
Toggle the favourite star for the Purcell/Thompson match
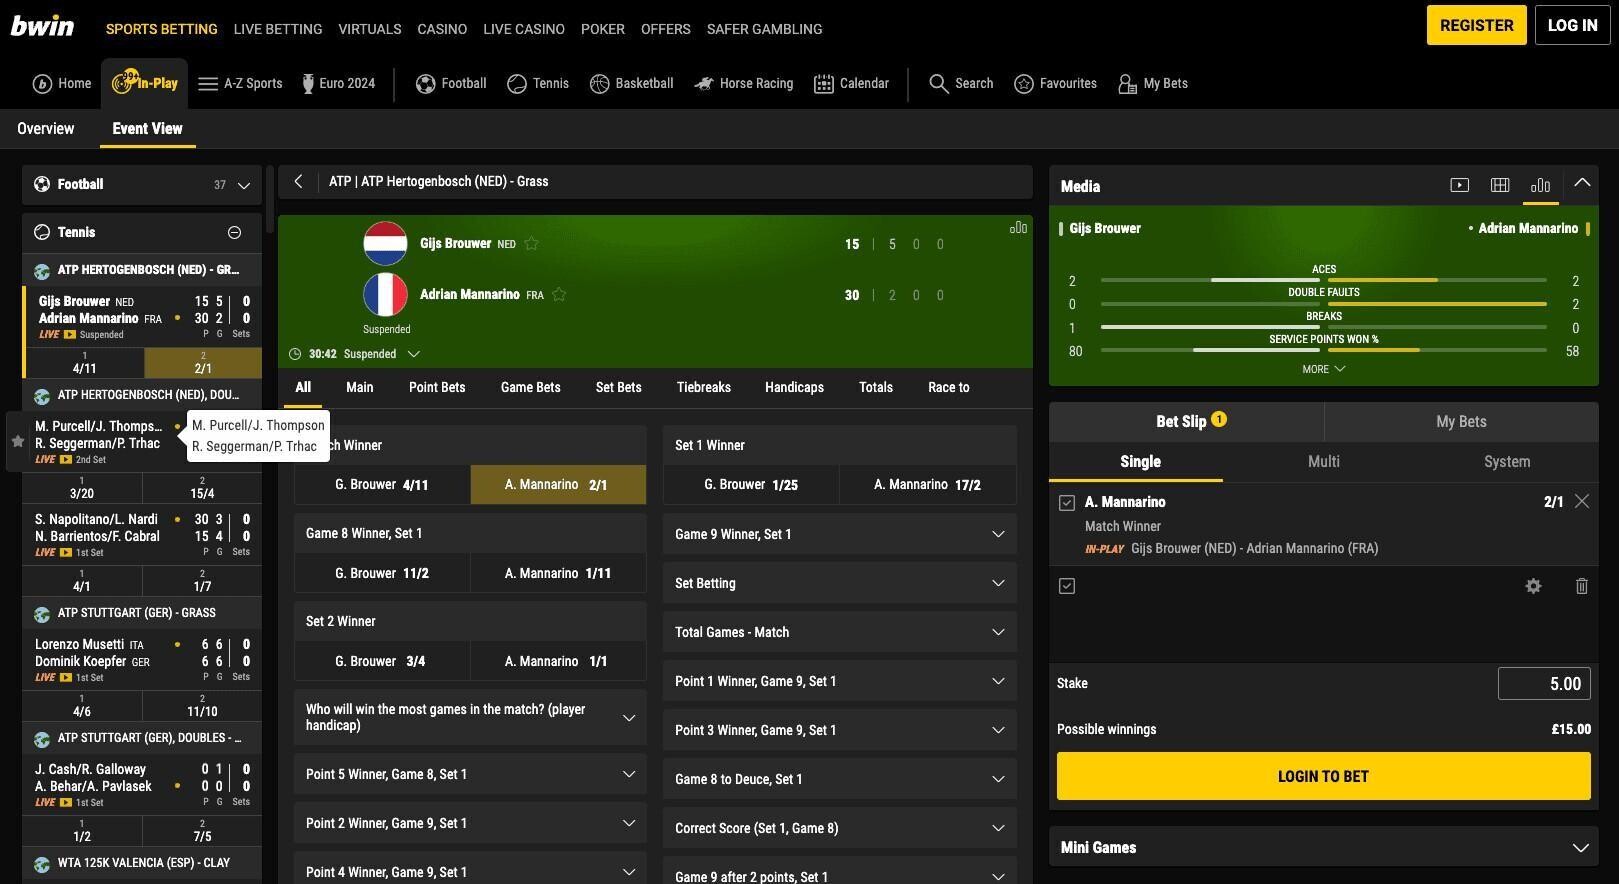[x=17, y=441]
